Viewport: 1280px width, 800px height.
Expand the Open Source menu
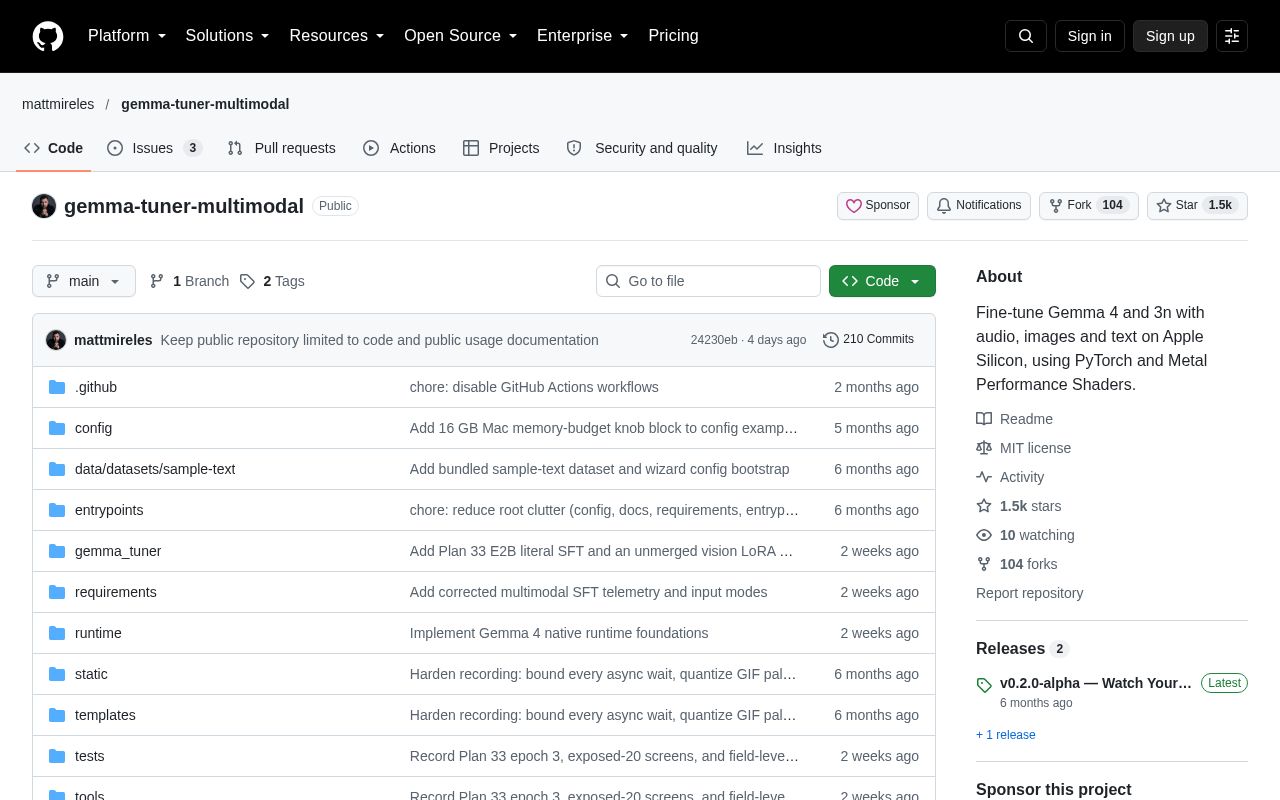461,36
